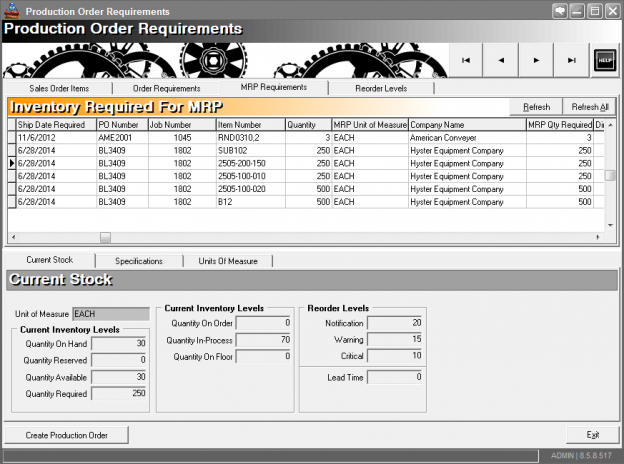
Task: Click the PO Number column header
Action: 122,125
